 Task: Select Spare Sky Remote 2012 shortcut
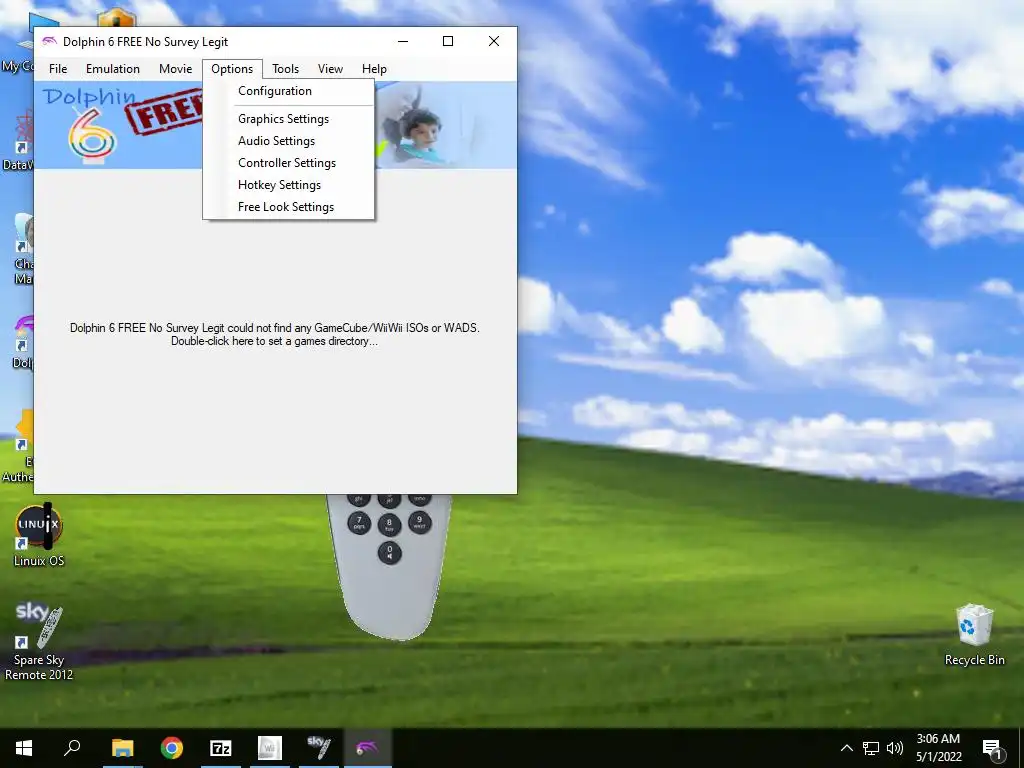(39, 642)
